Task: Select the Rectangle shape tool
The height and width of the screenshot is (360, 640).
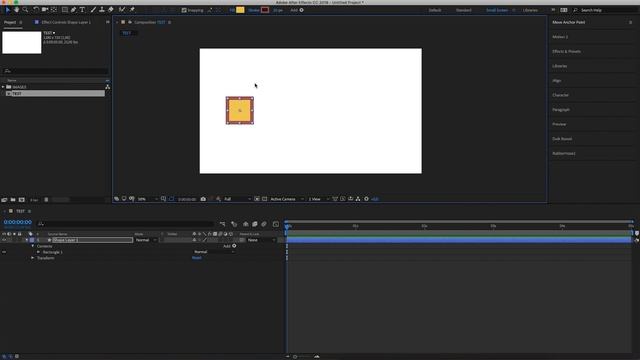Action: (65, 10)
